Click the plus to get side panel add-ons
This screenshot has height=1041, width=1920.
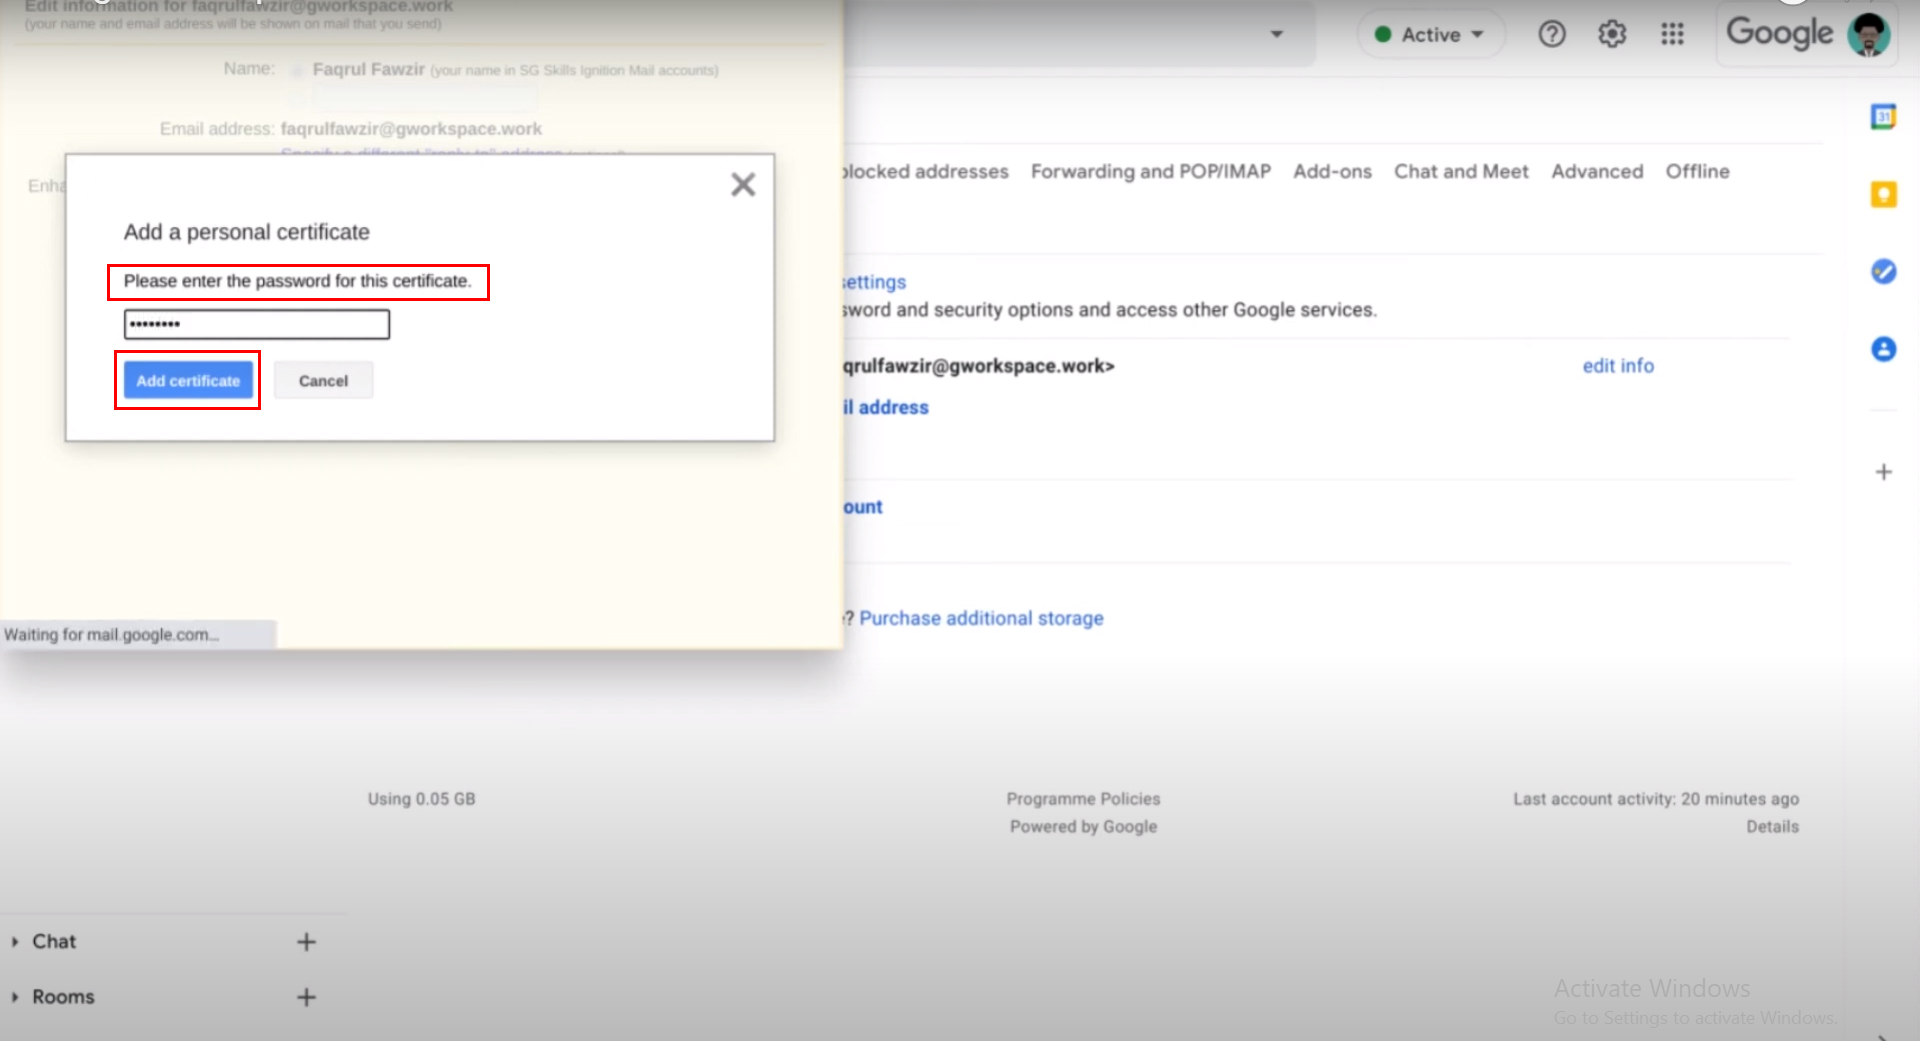1884,471
